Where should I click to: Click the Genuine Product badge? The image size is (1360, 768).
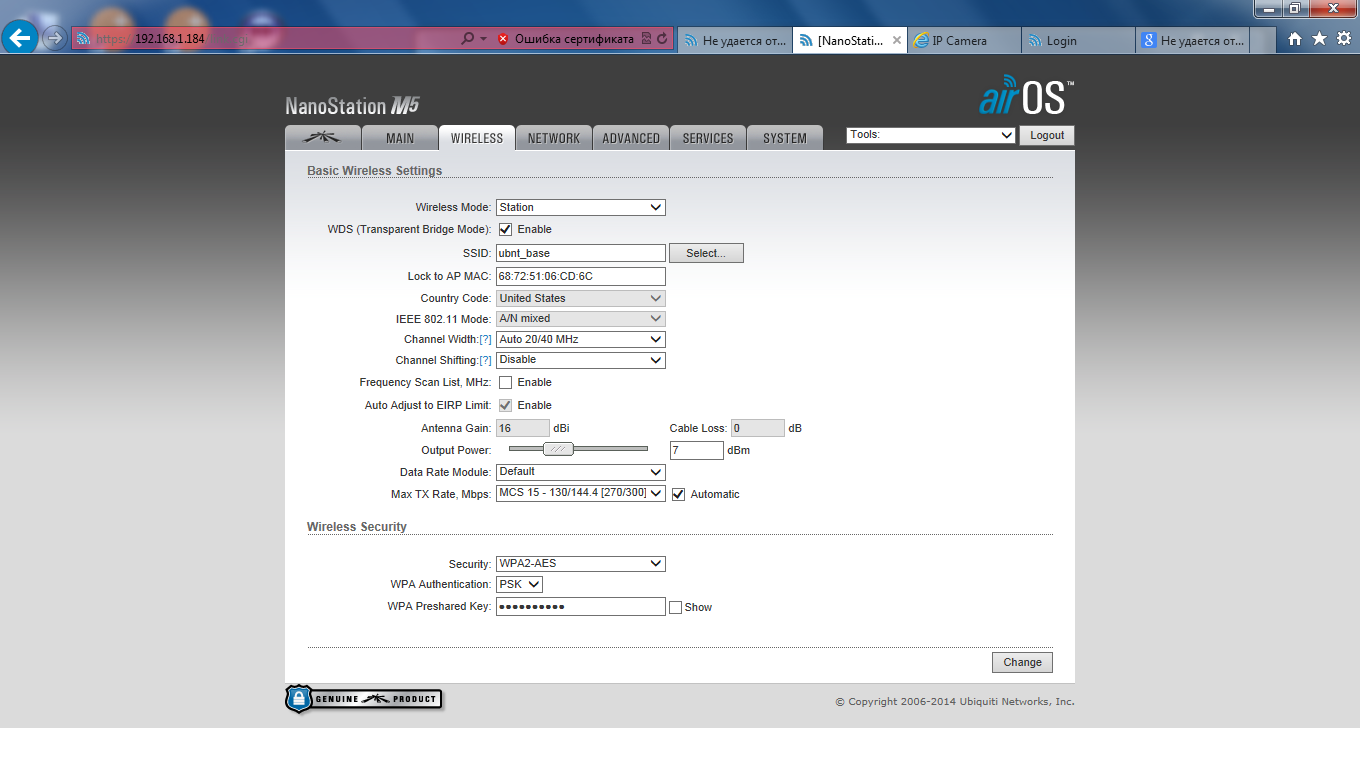click(364, 698)
